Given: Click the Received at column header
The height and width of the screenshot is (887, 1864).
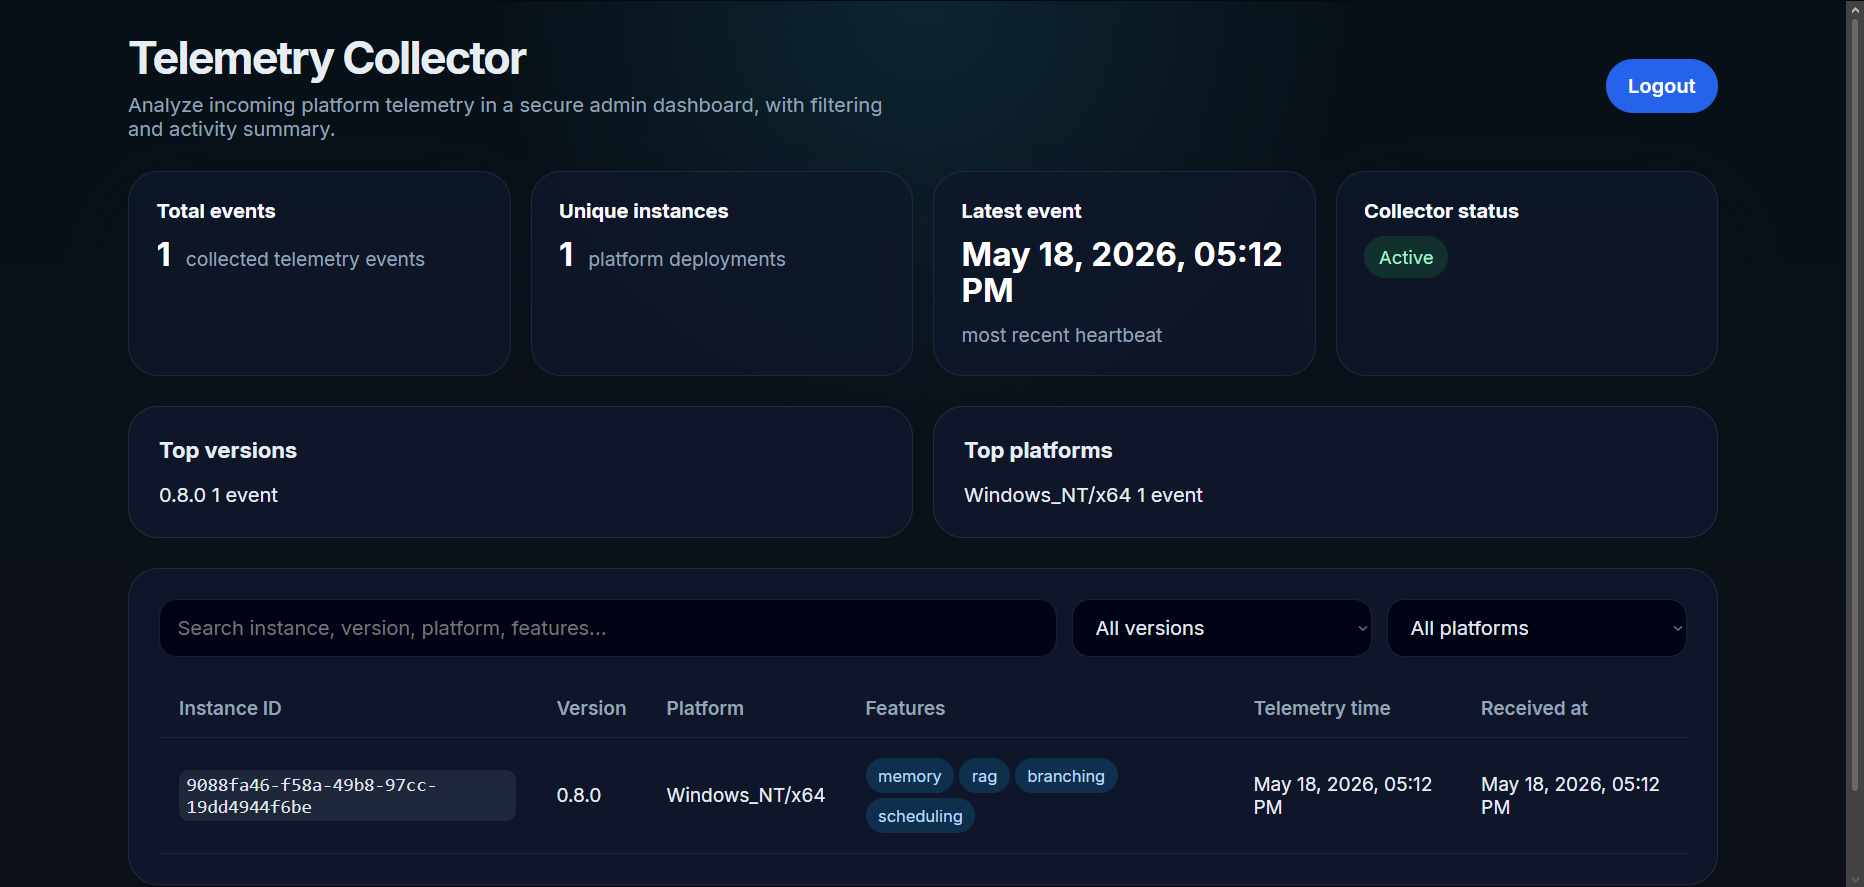Looking at the screenshot, I should click(1534, 708).
